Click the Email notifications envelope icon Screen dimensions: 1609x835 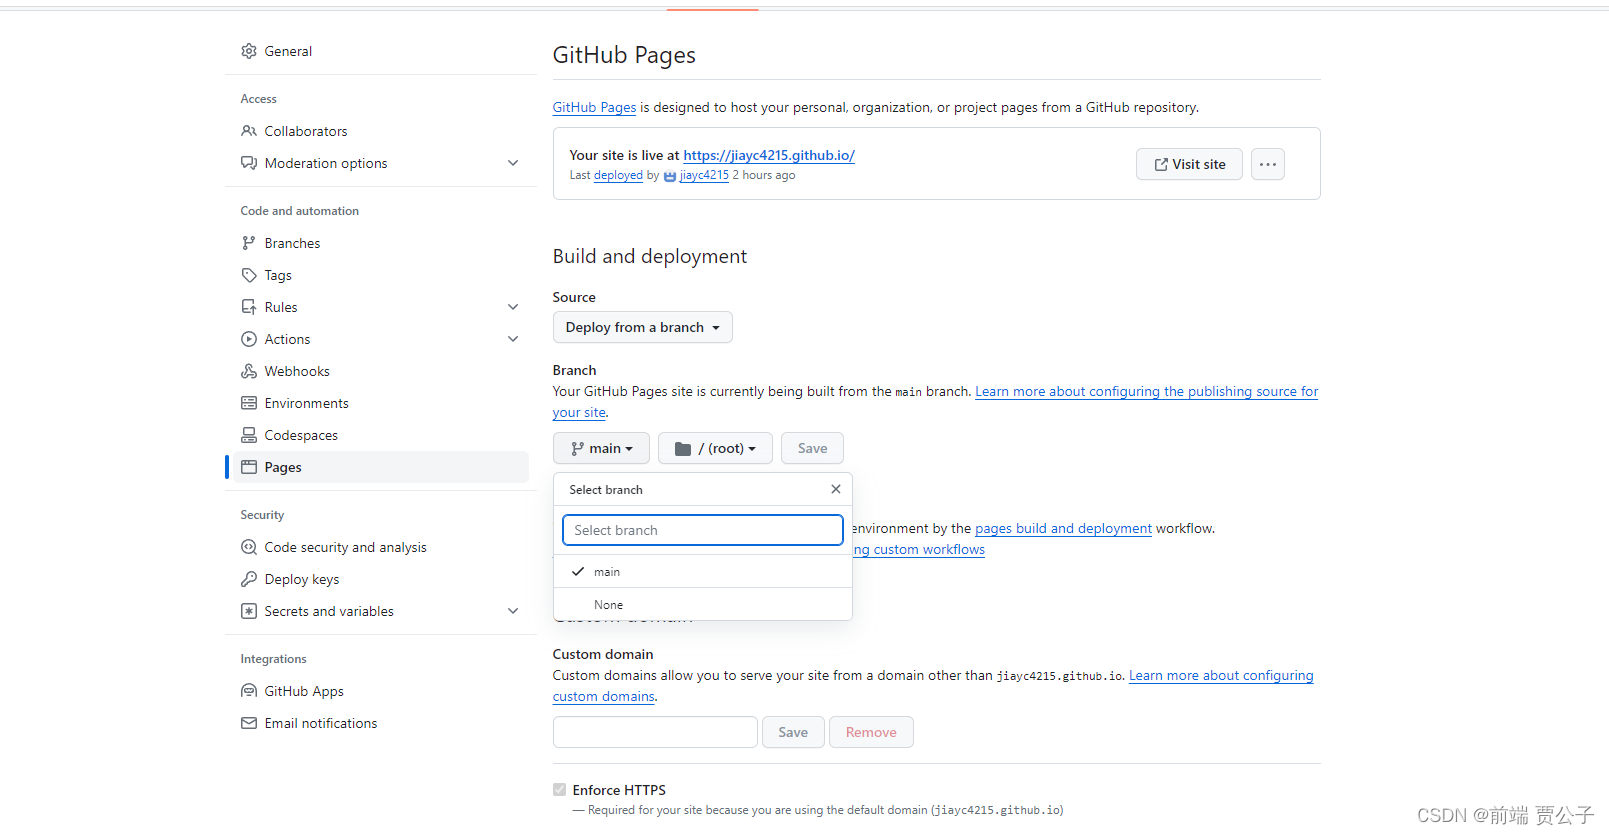click(249, 723)
